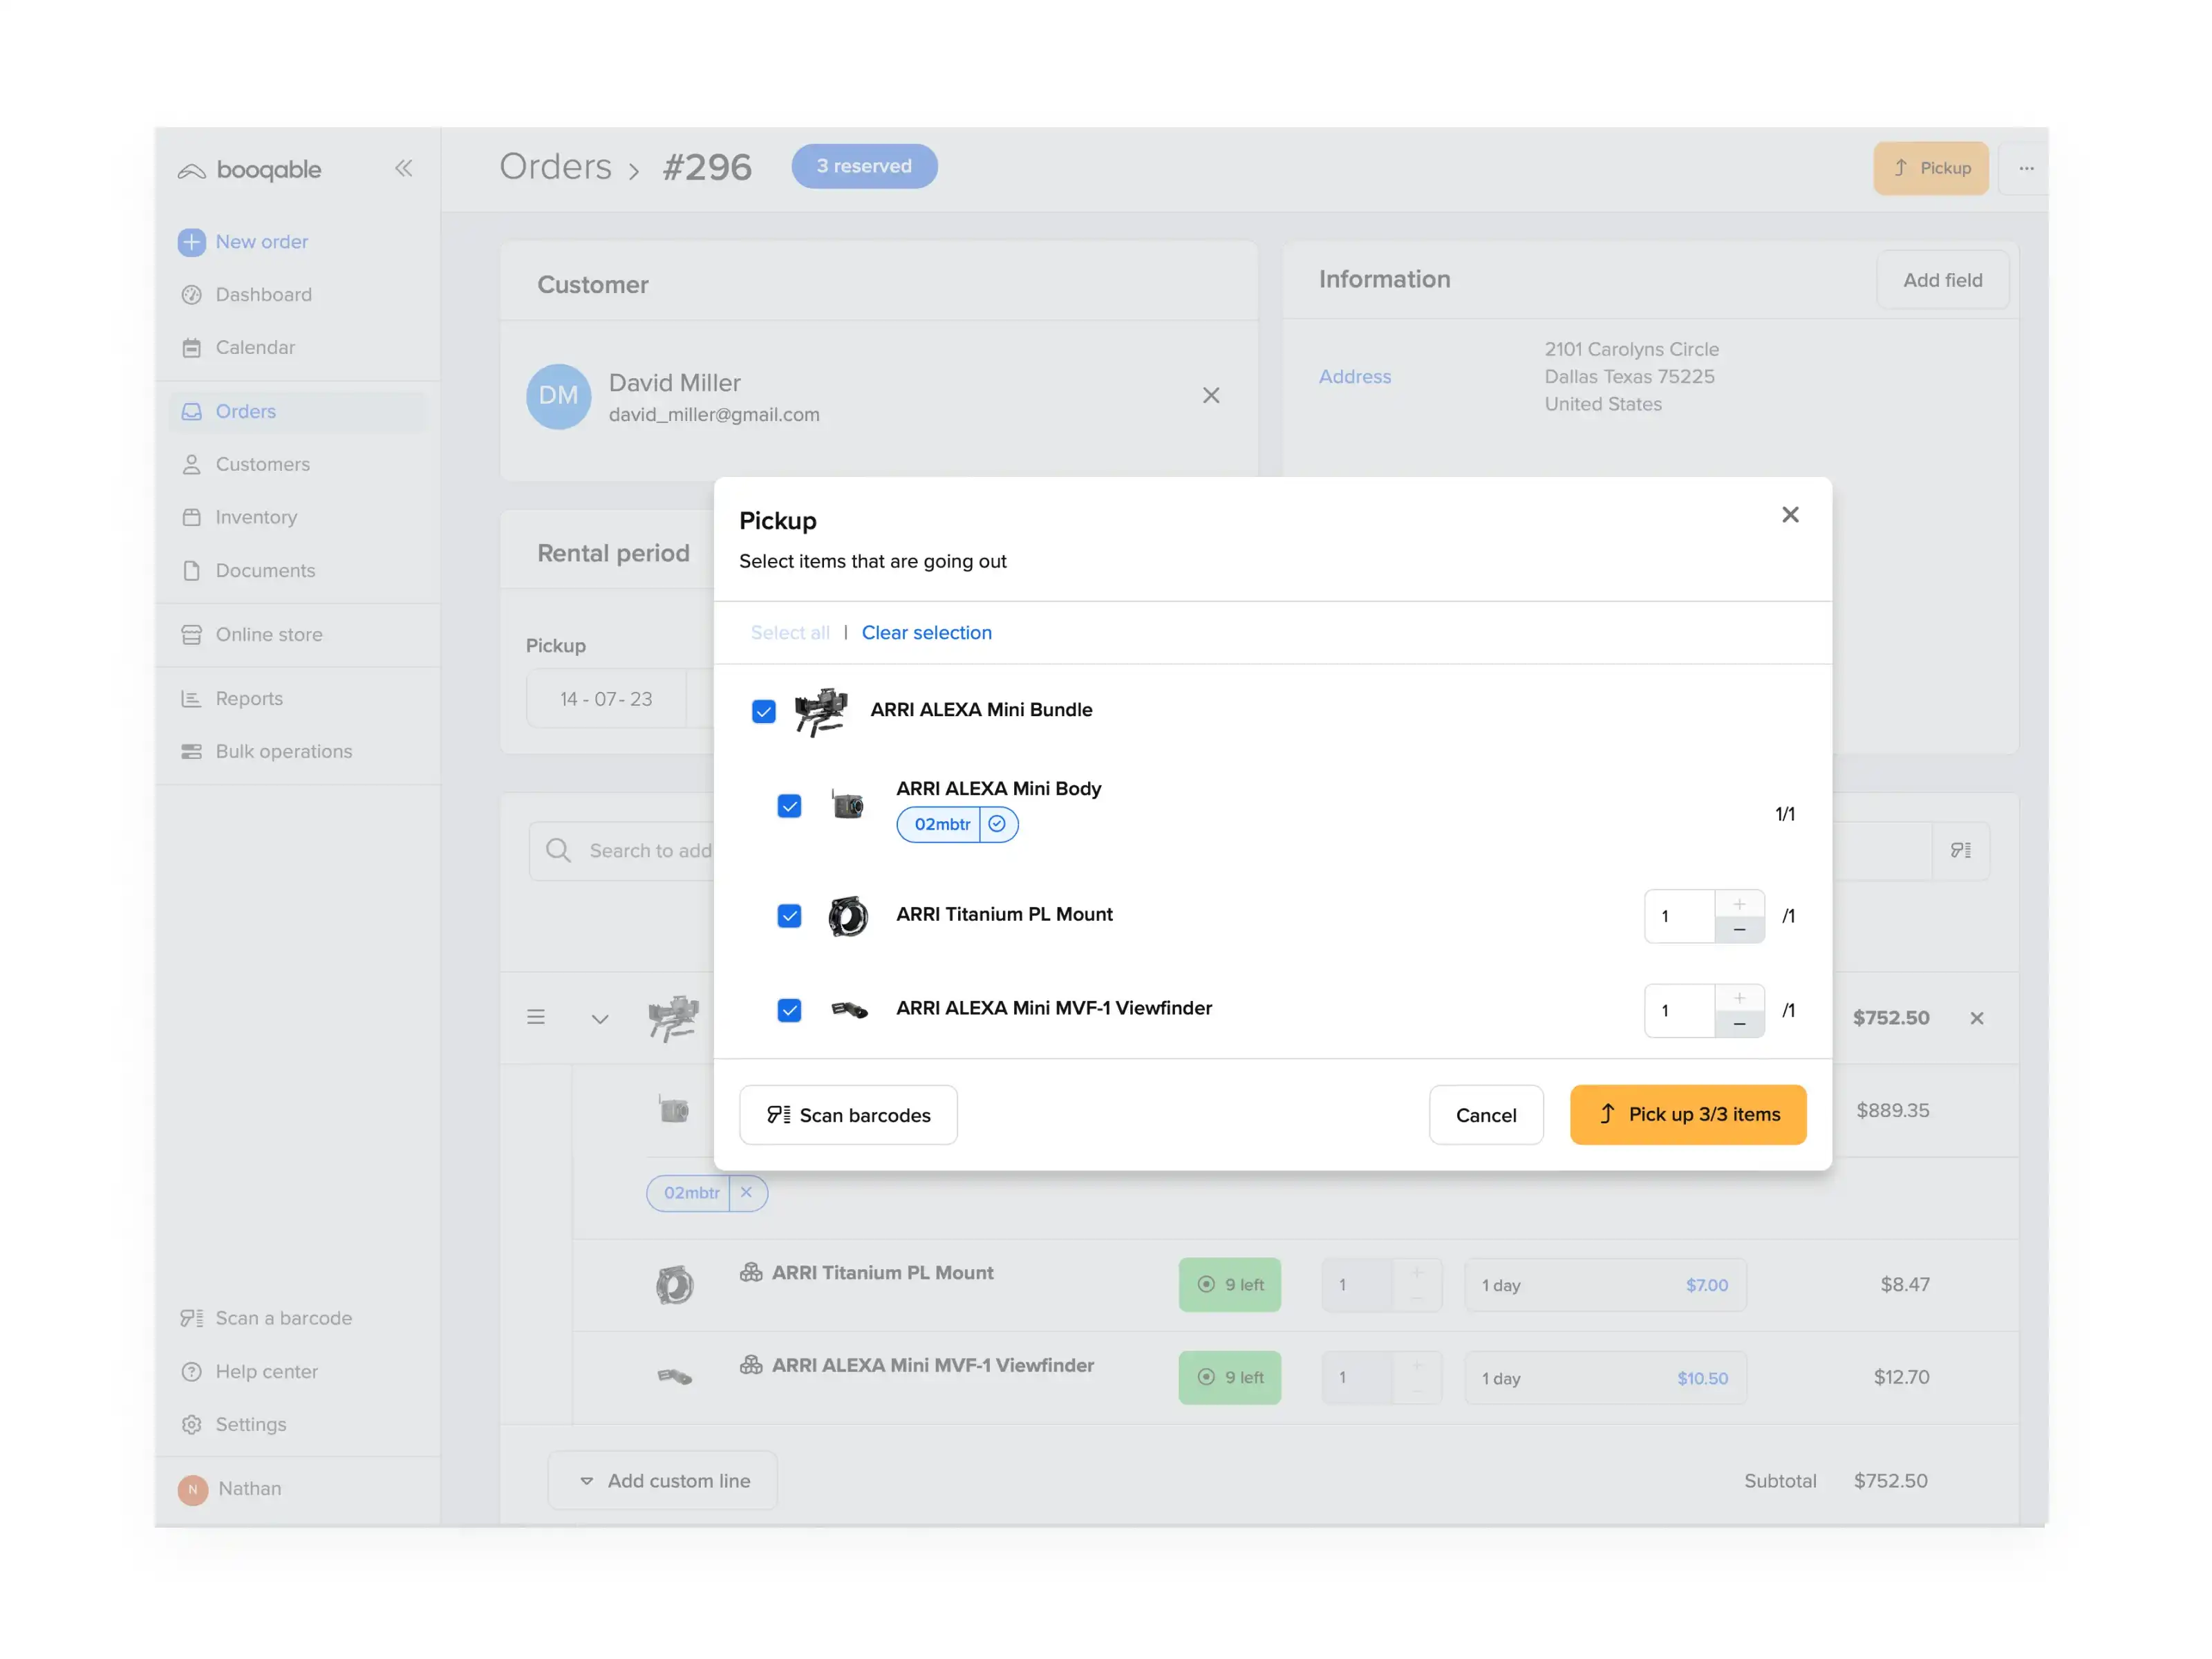This screenshot has width=2212, height=1659.
Task: Delete the bundle order line with the X
Action: [x=1976, y=1018]
